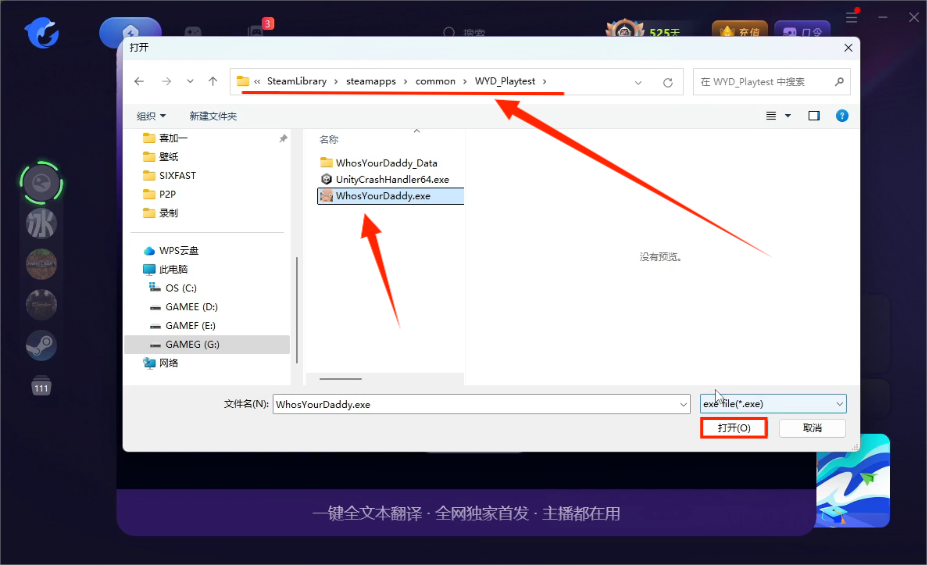
Task: Open the tab with badge 3
Action: [x=259, y=30]
